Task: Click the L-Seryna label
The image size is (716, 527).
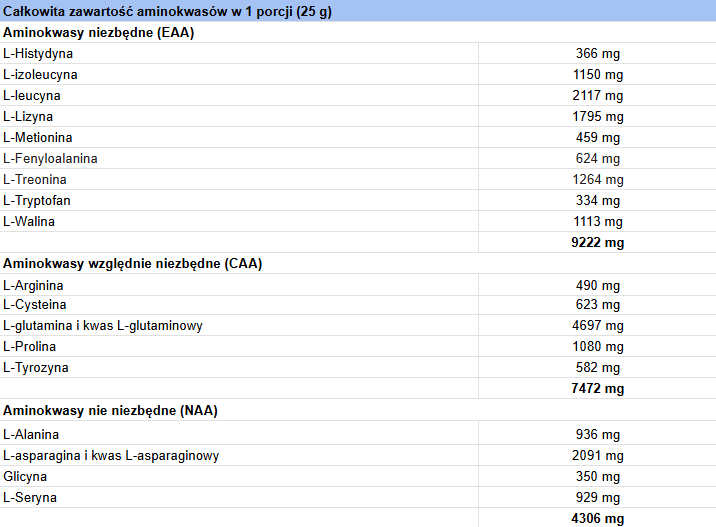Action: (x=30, y=498)
